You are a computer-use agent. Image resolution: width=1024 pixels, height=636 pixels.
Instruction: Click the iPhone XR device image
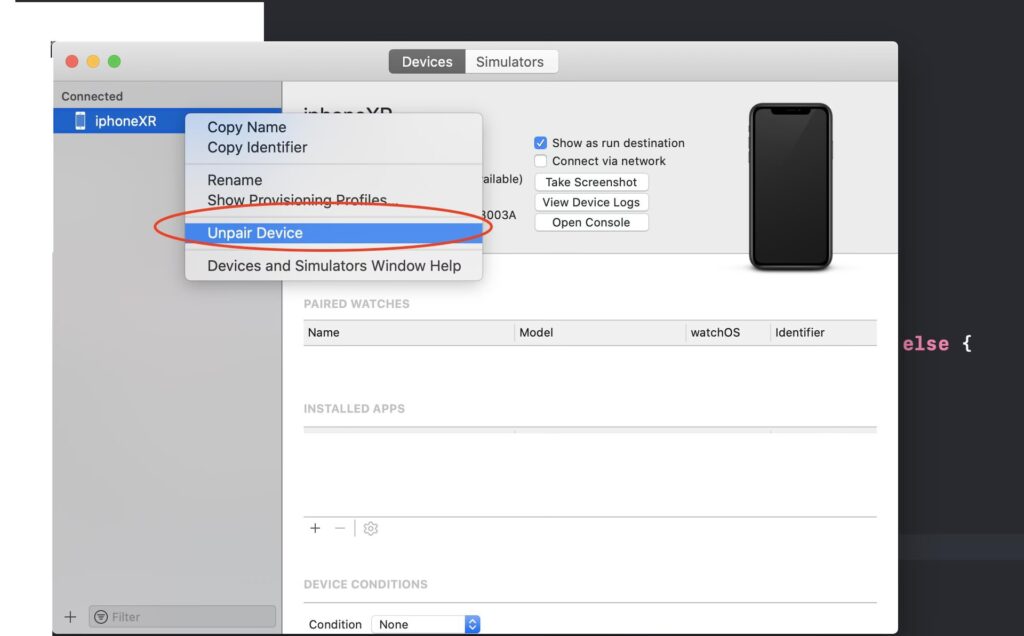click(x=790, y=187)
